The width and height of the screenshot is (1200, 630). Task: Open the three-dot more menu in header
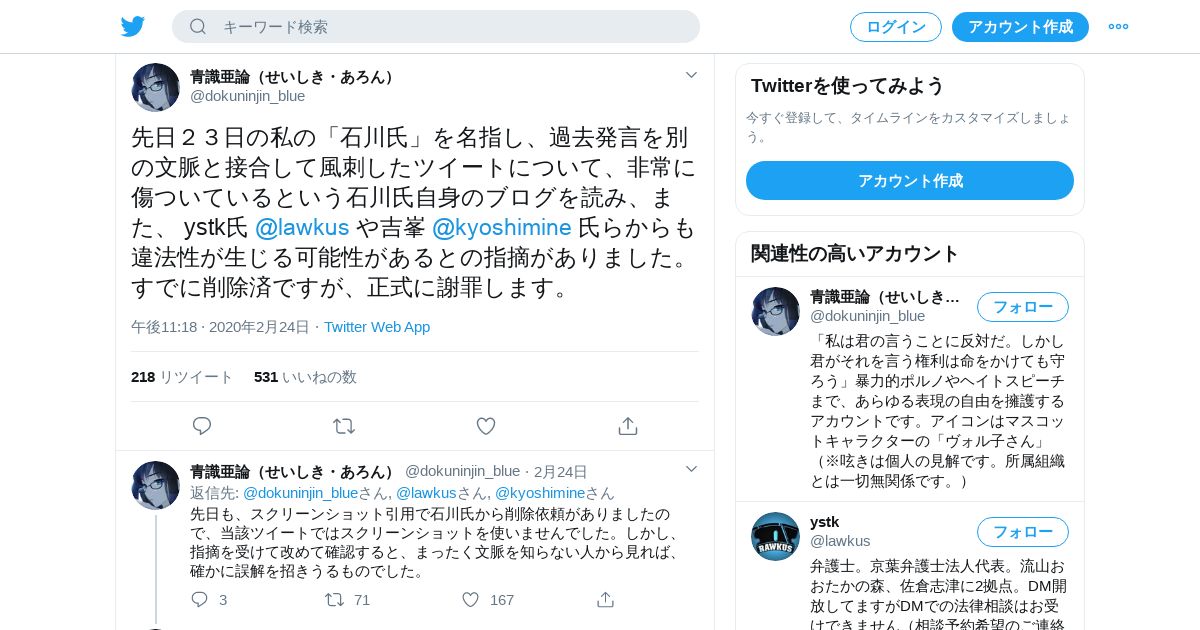point(1118,27)
